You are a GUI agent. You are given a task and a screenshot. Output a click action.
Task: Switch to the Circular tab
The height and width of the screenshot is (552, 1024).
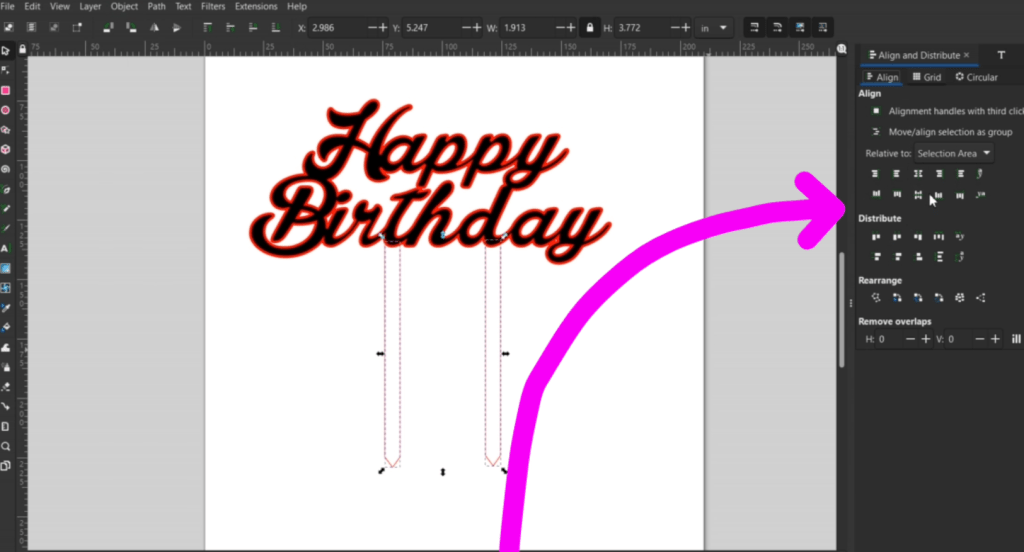pyautogui.click(x=976, y=77)
